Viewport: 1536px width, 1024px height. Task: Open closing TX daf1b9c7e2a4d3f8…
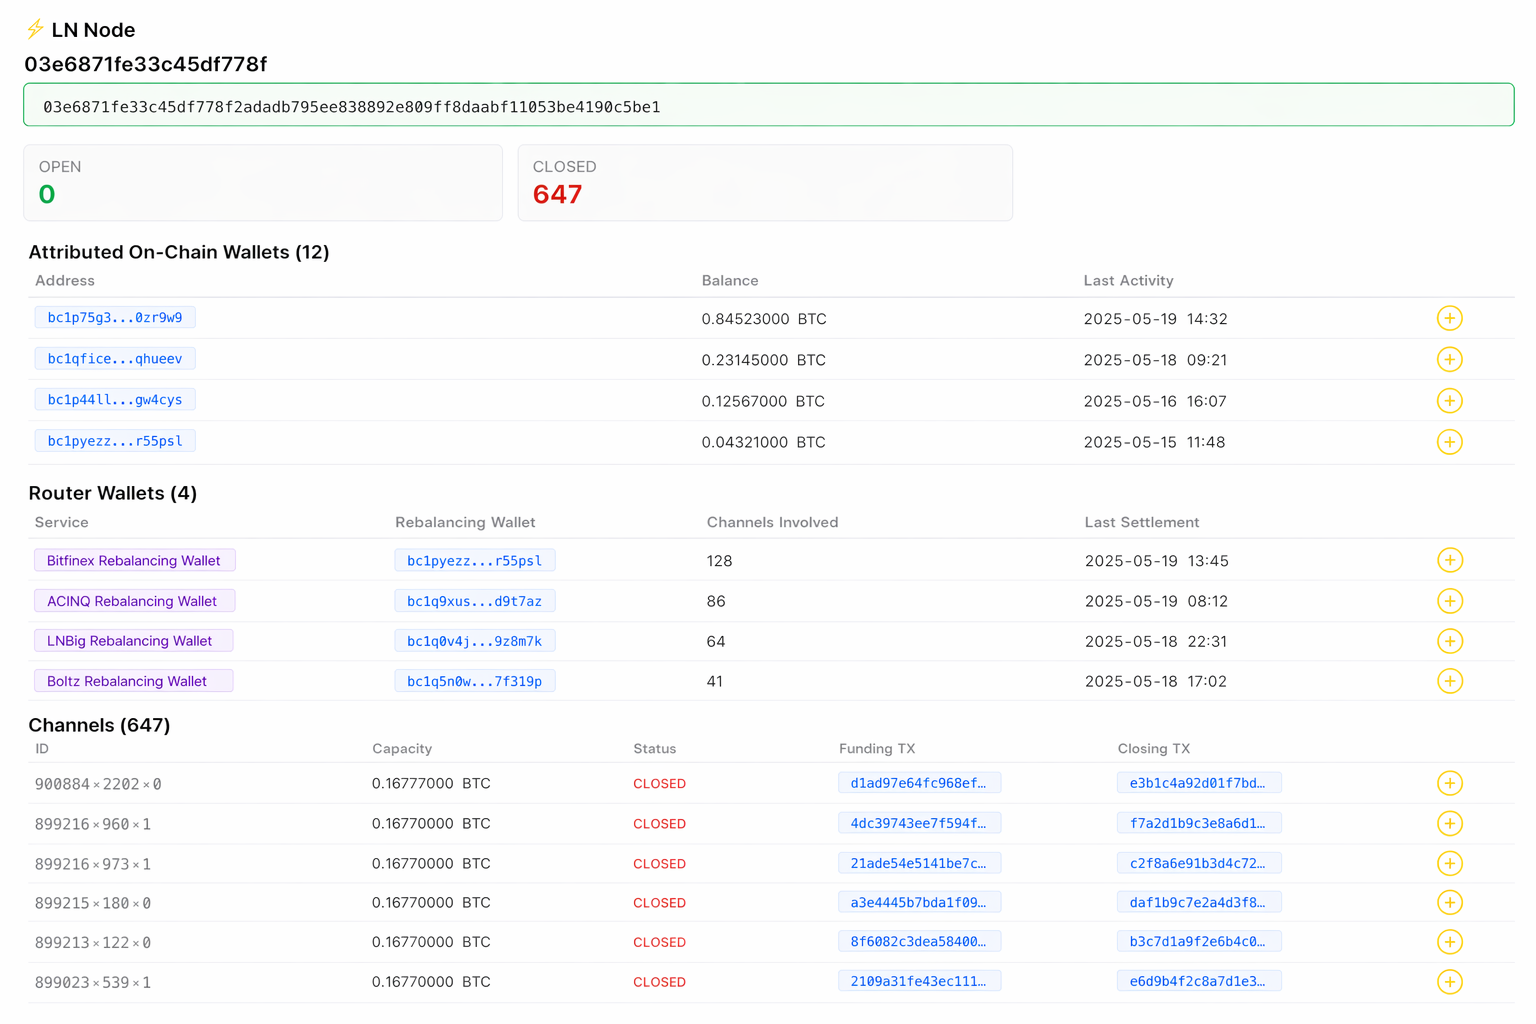tap(1199, 902)
